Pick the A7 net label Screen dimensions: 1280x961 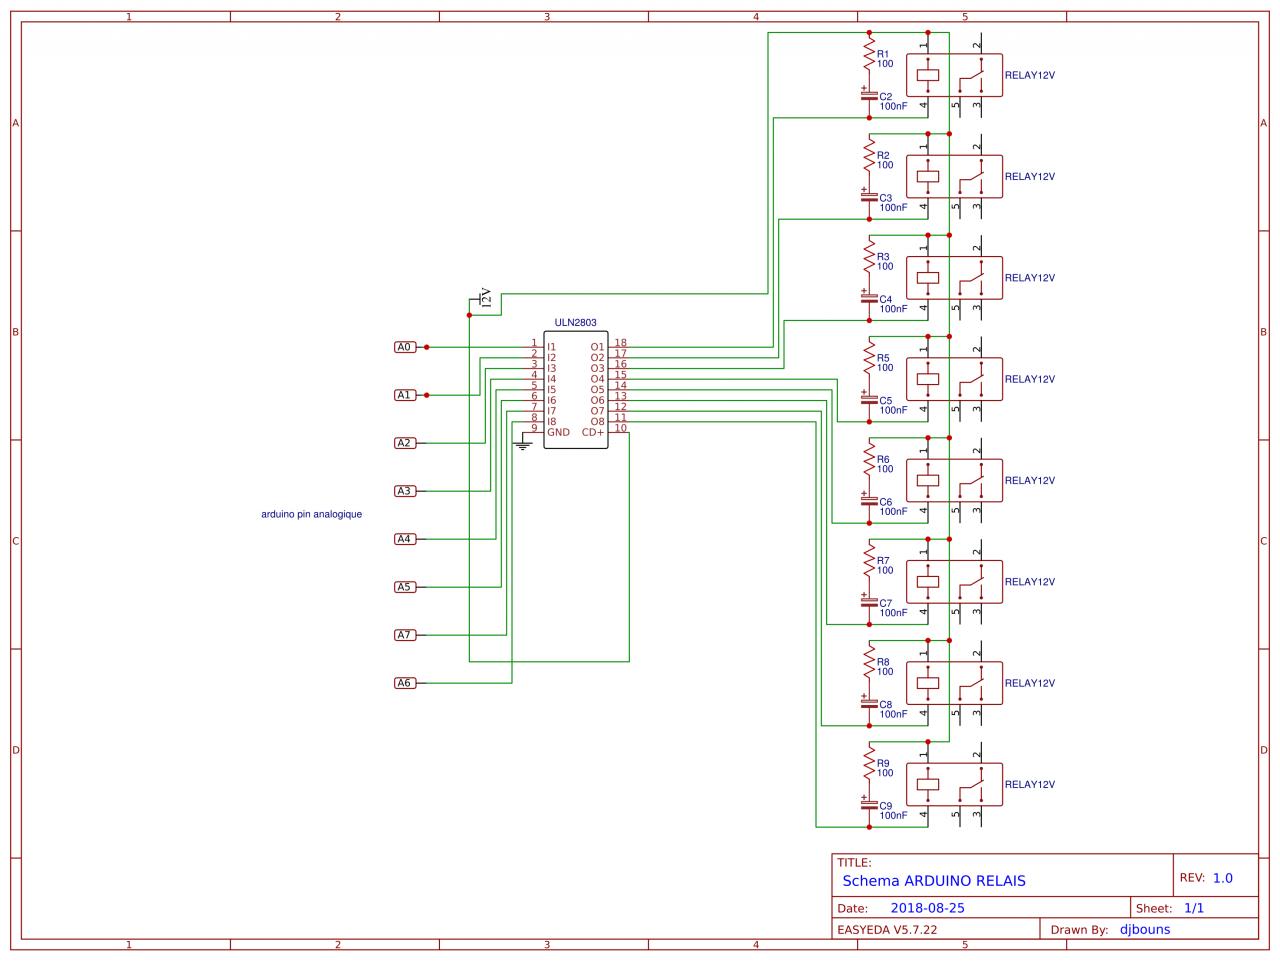(x=404, y=635)
